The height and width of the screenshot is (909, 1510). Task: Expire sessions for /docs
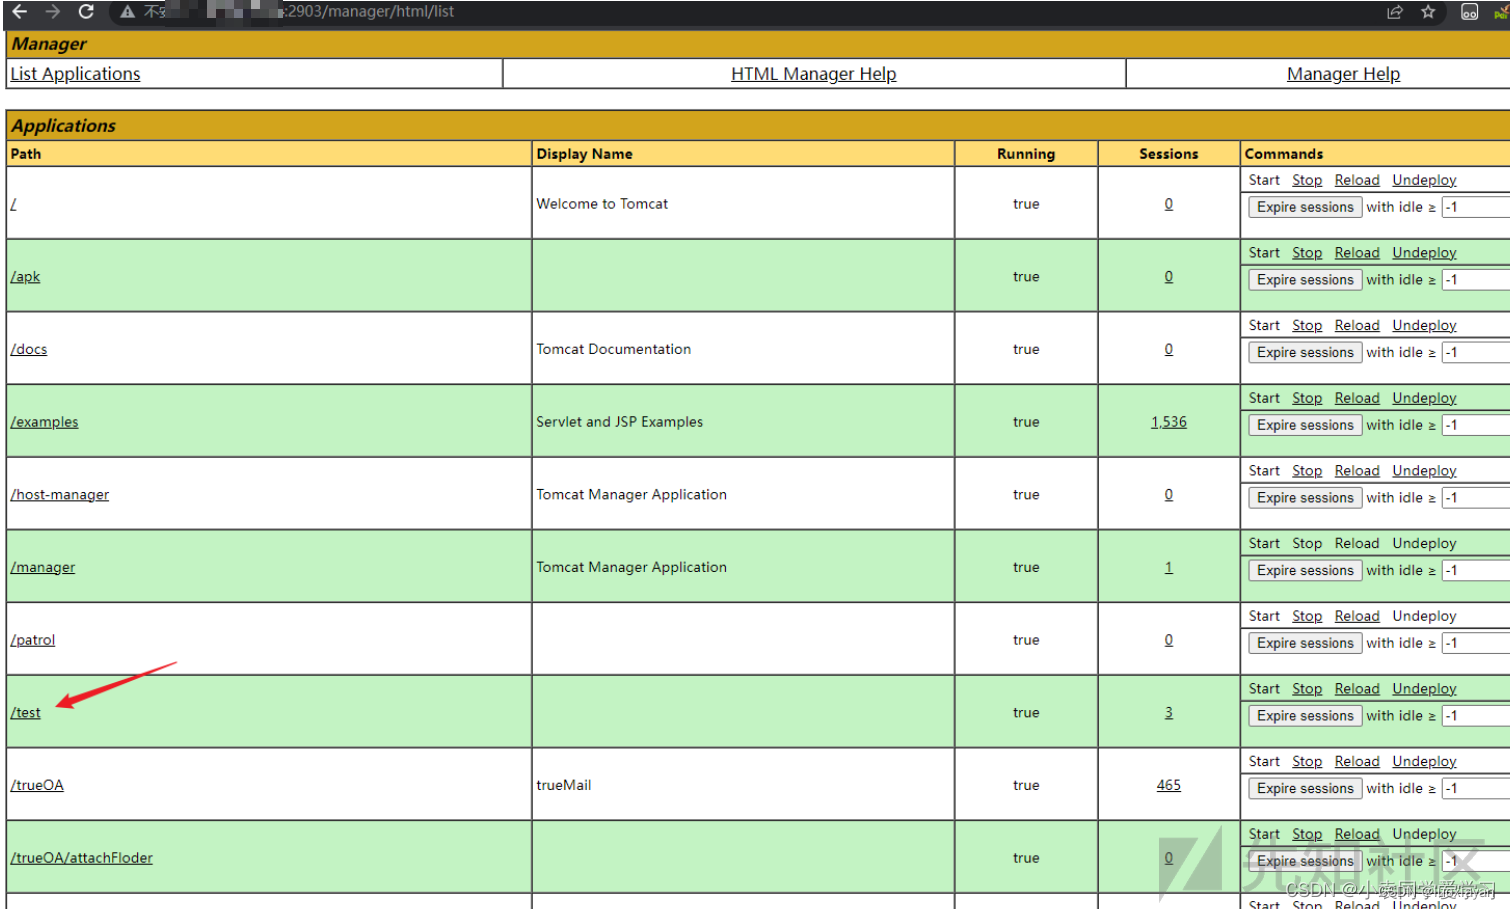[1305, 353]
